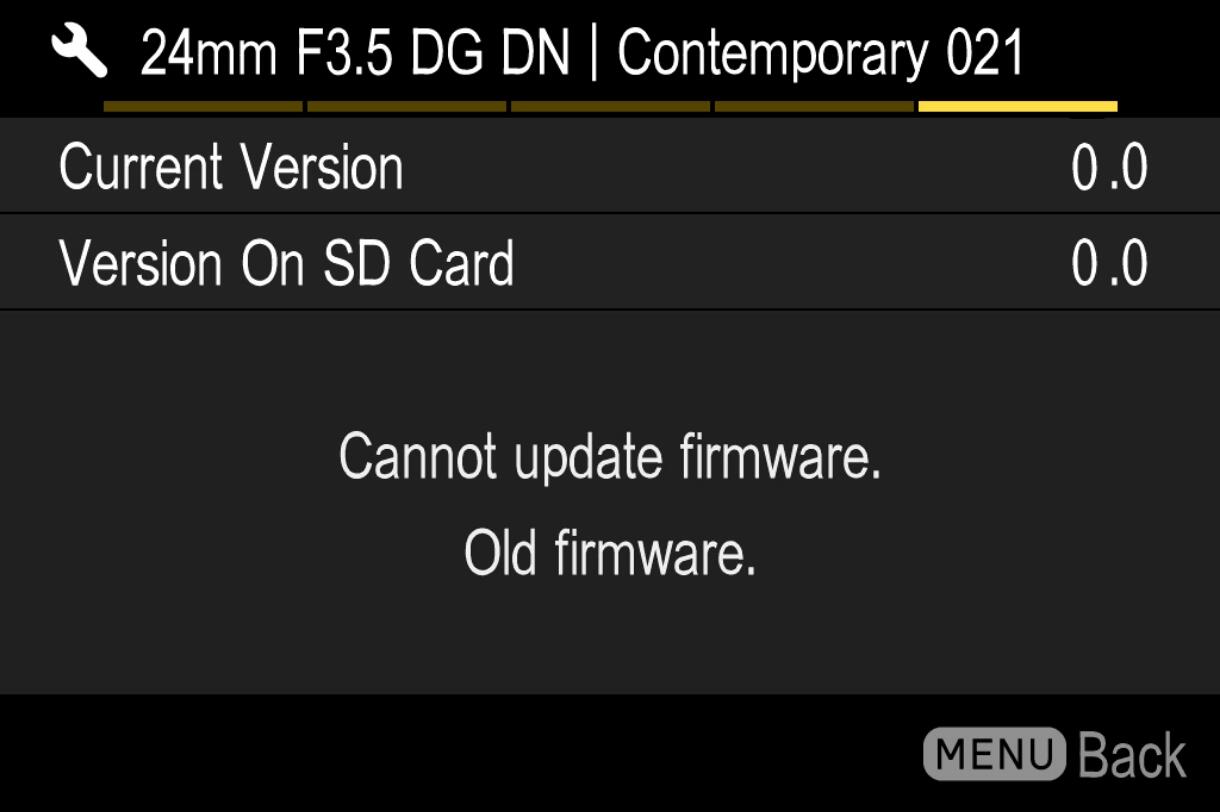Select the fourth setup page indicator
Viewport: 1220px width, 812px height.
pyautogui.click(x=814, y=105)
